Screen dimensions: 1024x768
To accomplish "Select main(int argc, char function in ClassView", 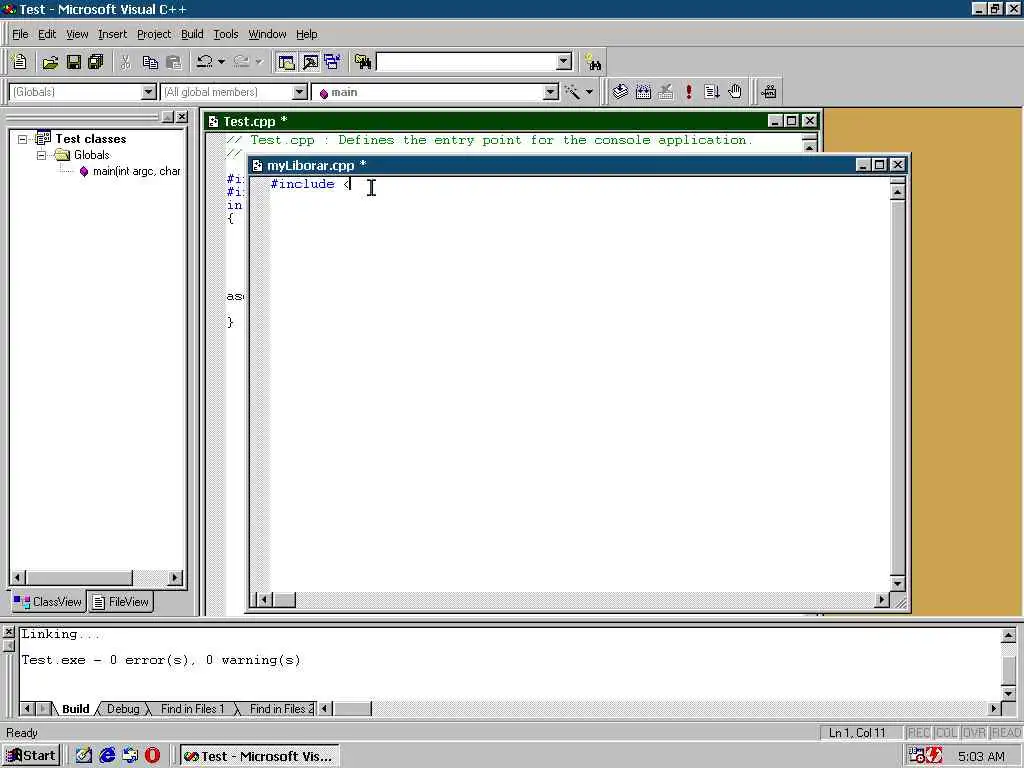I will click(136, 171).
